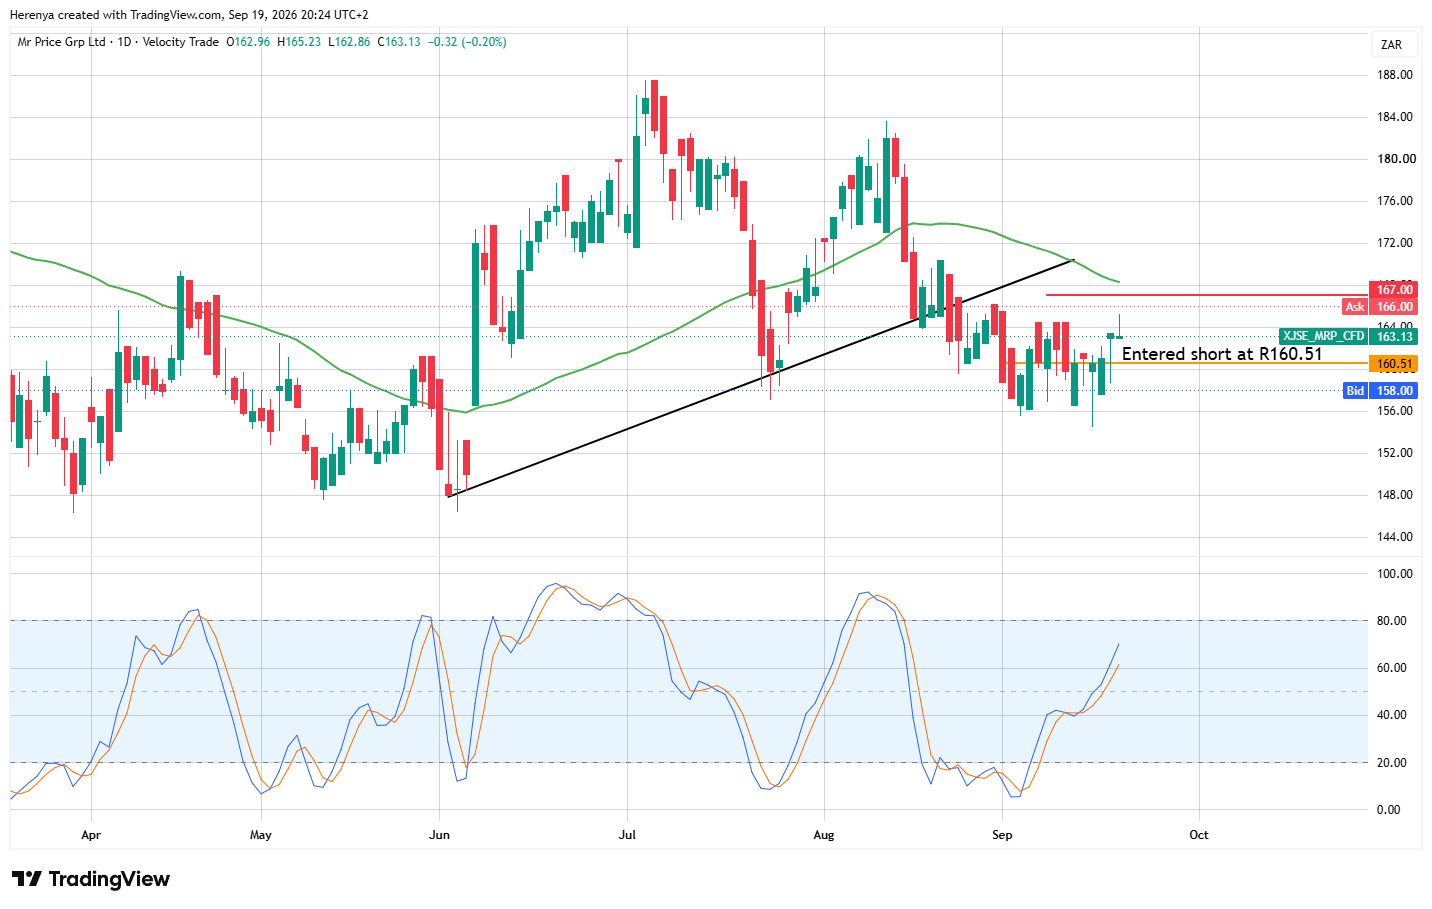
Task: Click the Velocity Trade source label
Action: click(x=181, y=42)
